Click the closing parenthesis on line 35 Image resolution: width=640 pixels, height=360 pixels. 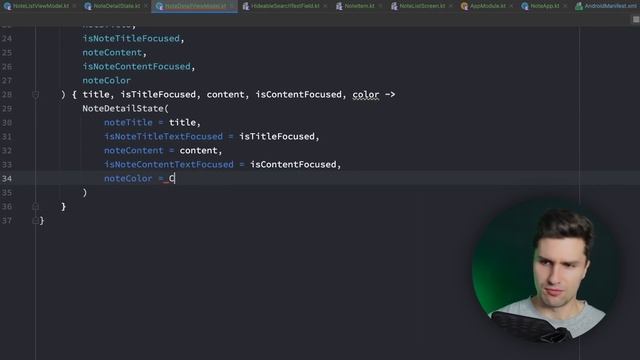point(85,192)
